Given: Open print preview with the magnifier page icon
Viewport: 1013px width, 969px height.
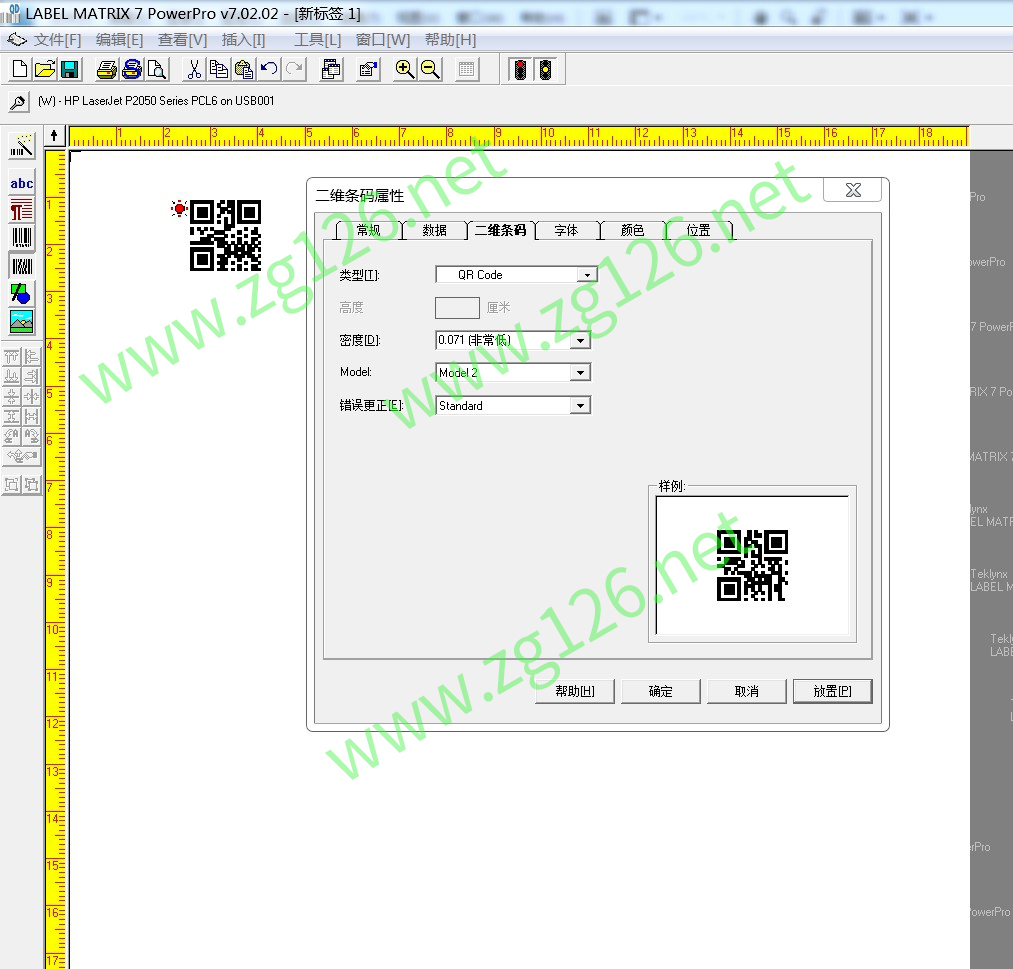Looking at the screenshot, I should (x=157, y=69).
